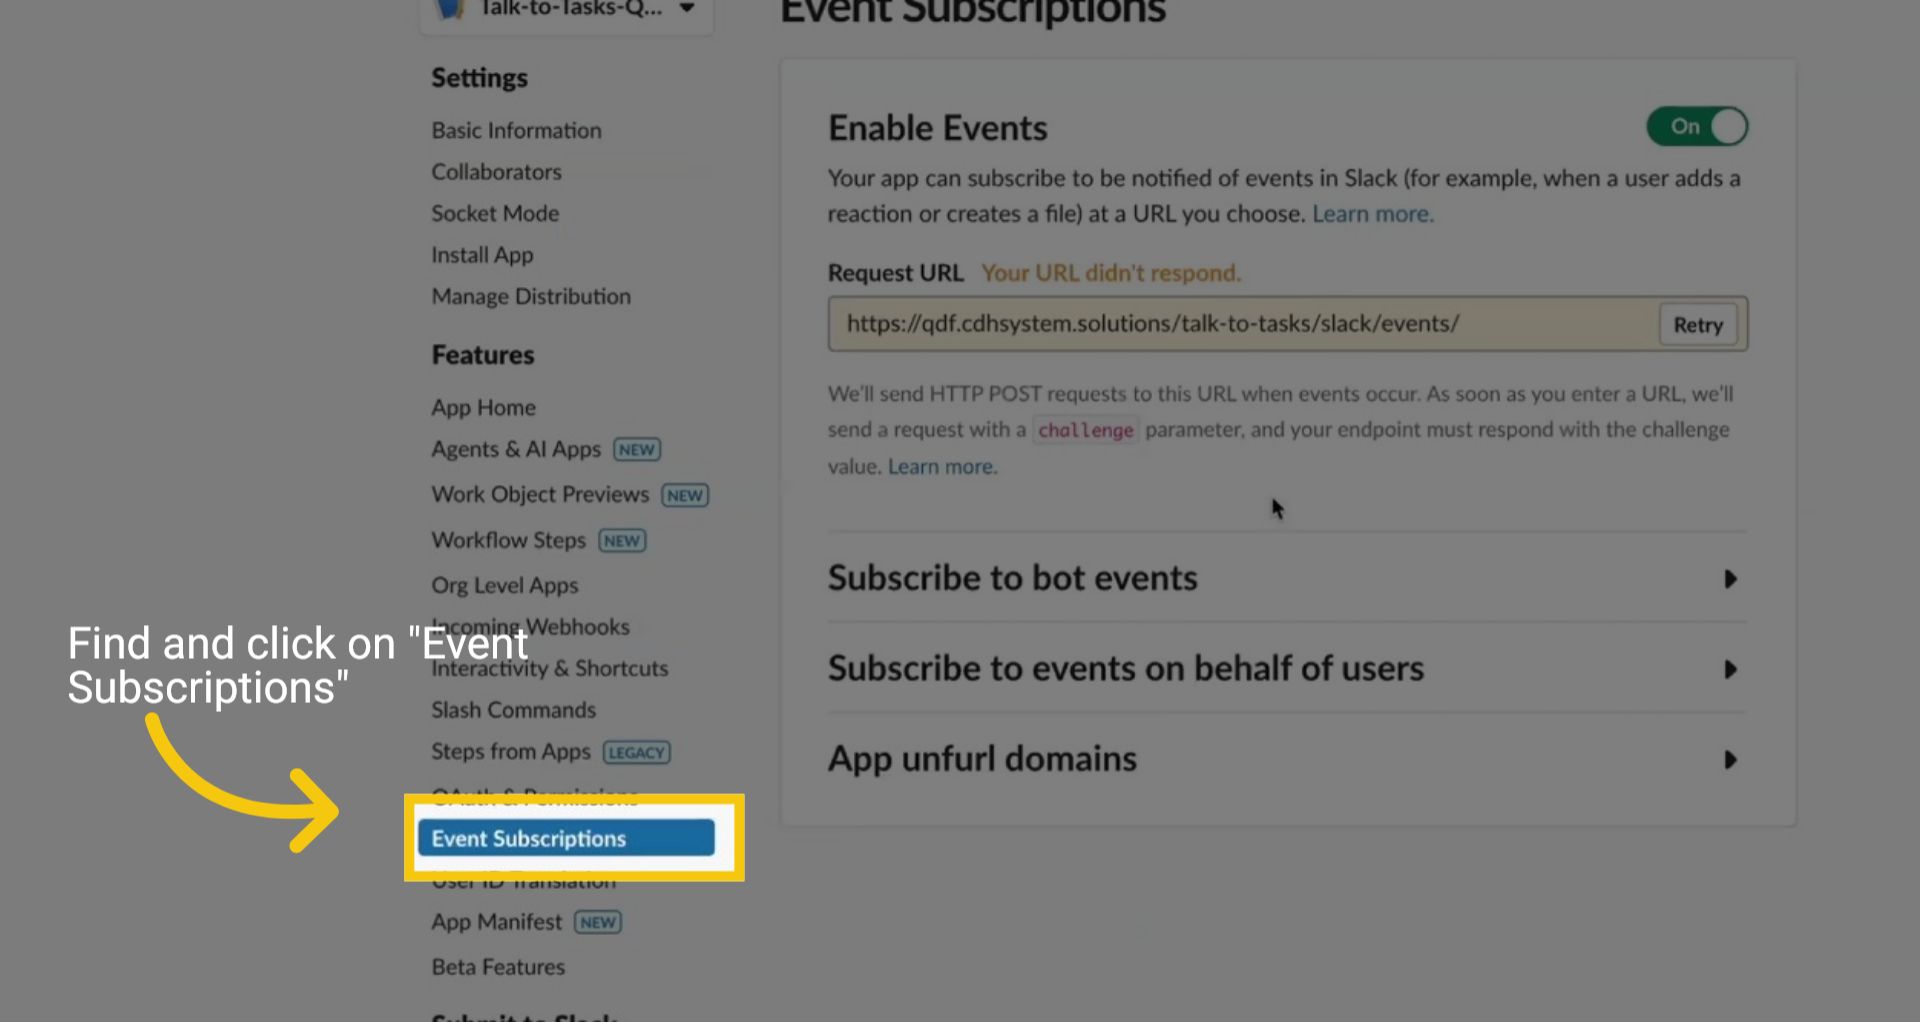The width and height of the screenshot is (1920, 1022).
Task: Click NEW badge beside Workflow Steps
Action: [622, 541]
